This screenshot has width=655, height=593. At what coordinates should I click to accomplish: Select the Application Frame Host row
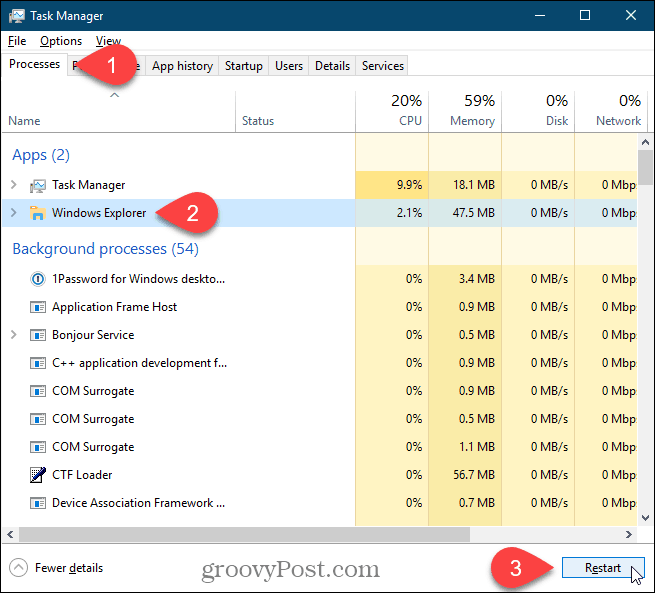pos(320,307)
